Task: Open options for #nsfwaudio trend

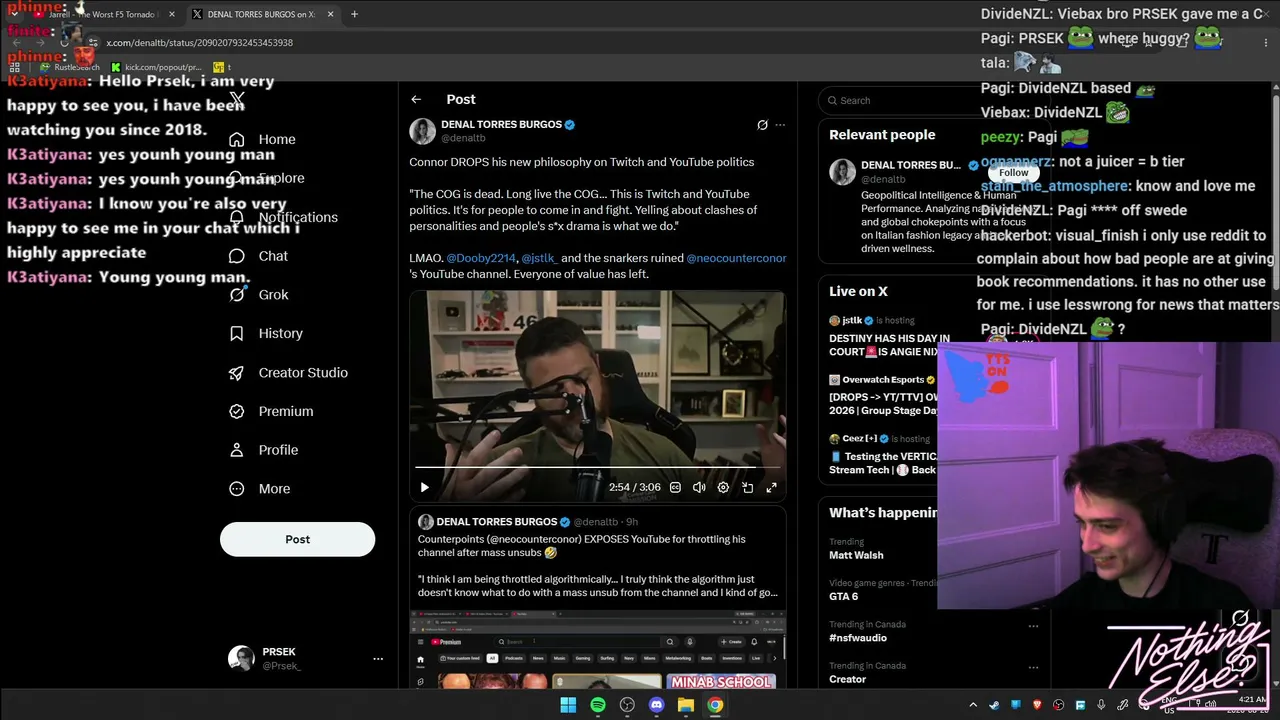Action: (x=1033, y=626)
